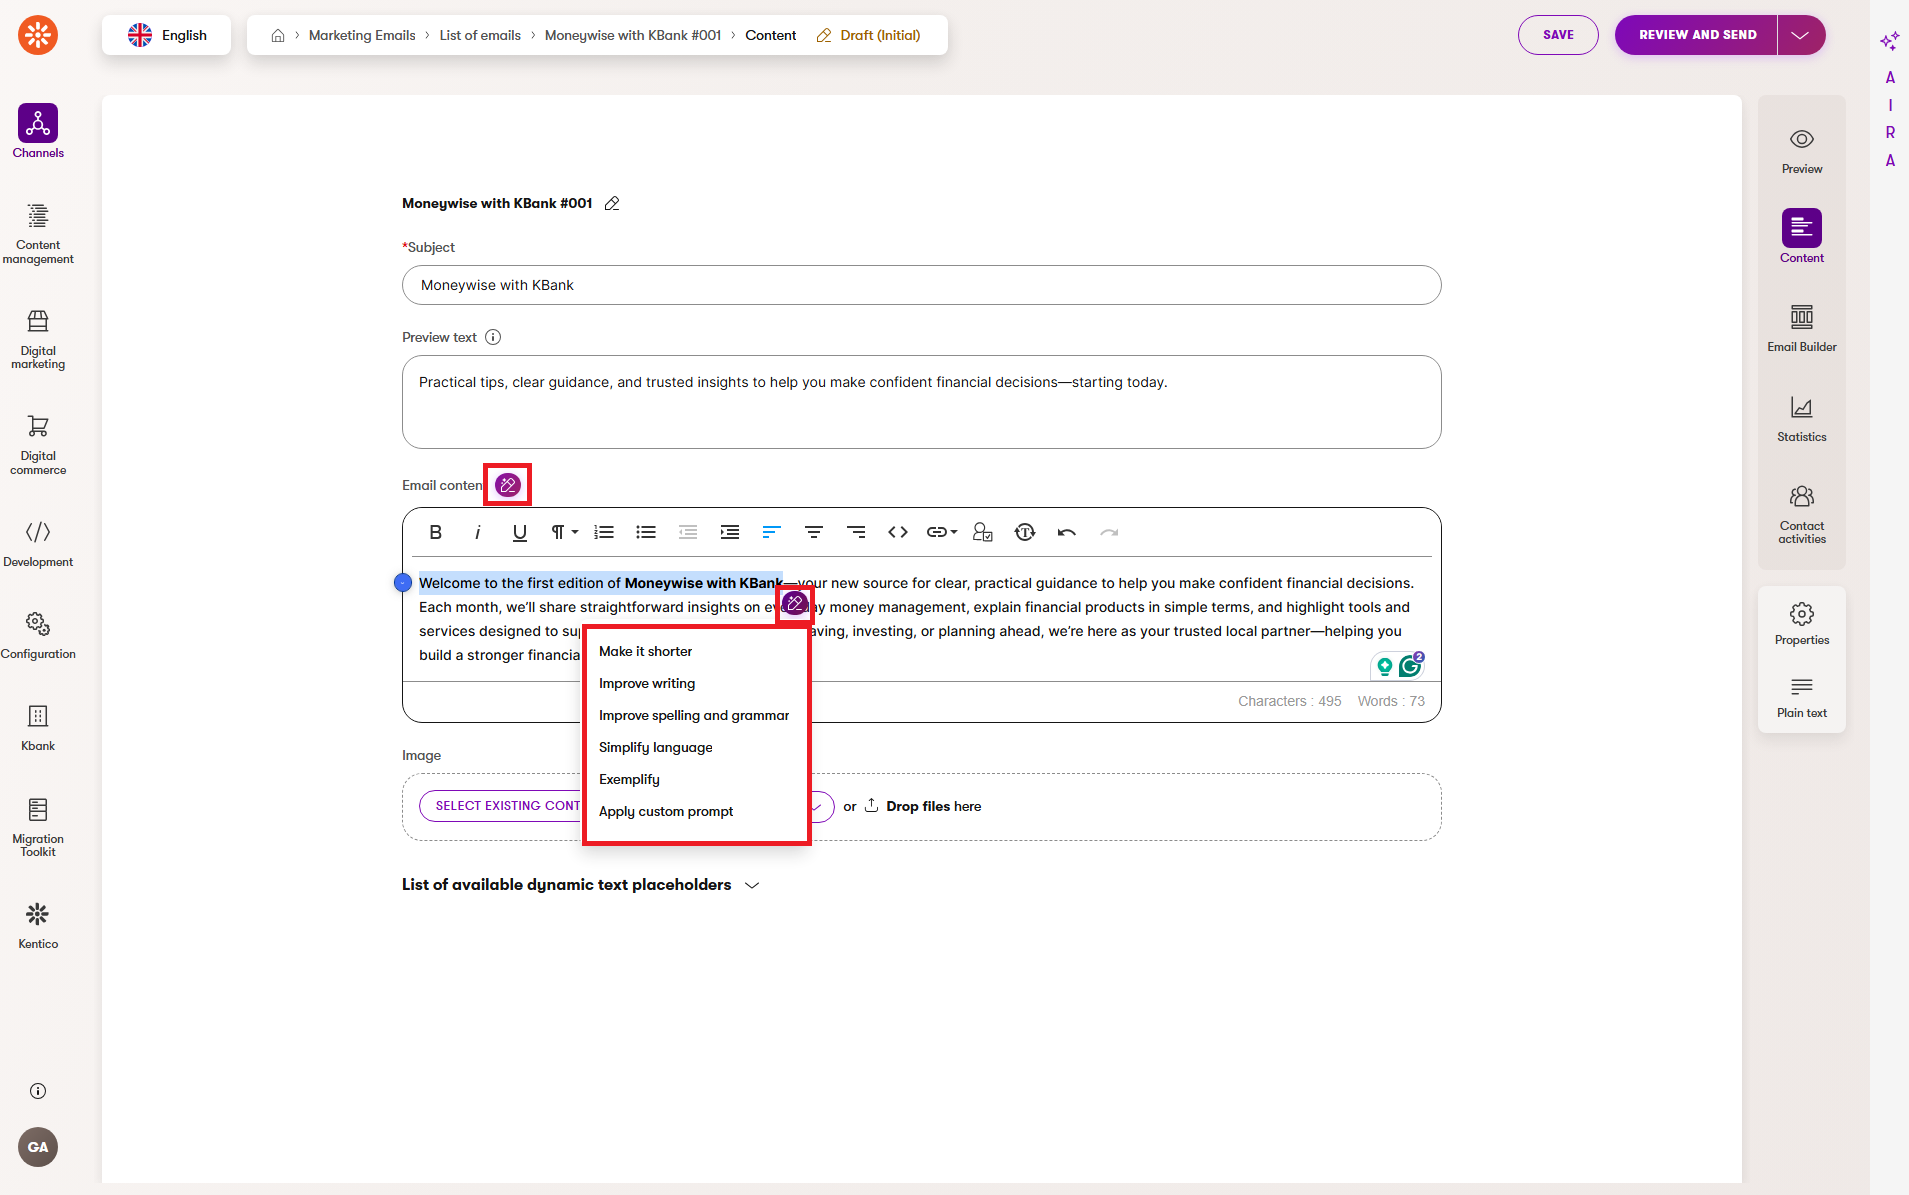Image resolution: width=1909 pixels, height=1195 pixels.
Task: Open Plain text tab
Action: 1802,697
